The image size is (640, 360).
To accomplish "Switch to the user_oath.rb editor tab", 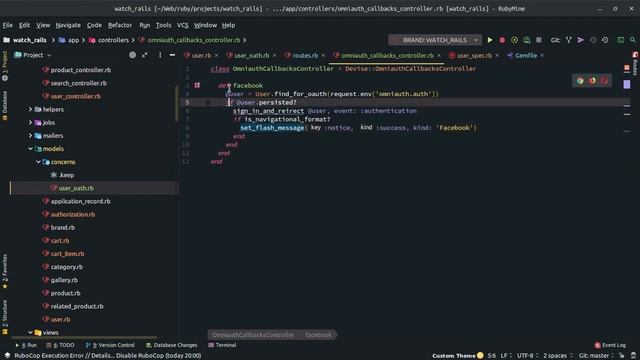I will tap(251, 56).
